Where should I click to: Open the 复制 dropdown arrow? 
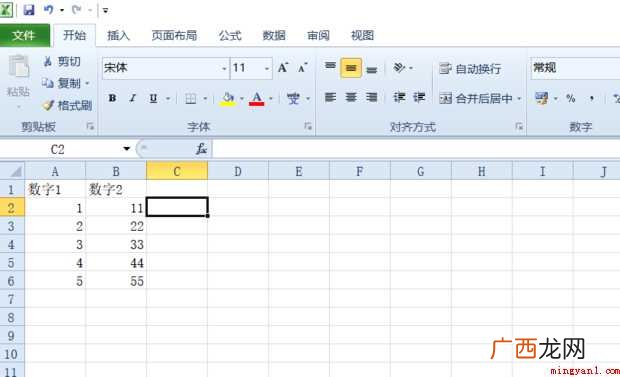pos(87,83)
